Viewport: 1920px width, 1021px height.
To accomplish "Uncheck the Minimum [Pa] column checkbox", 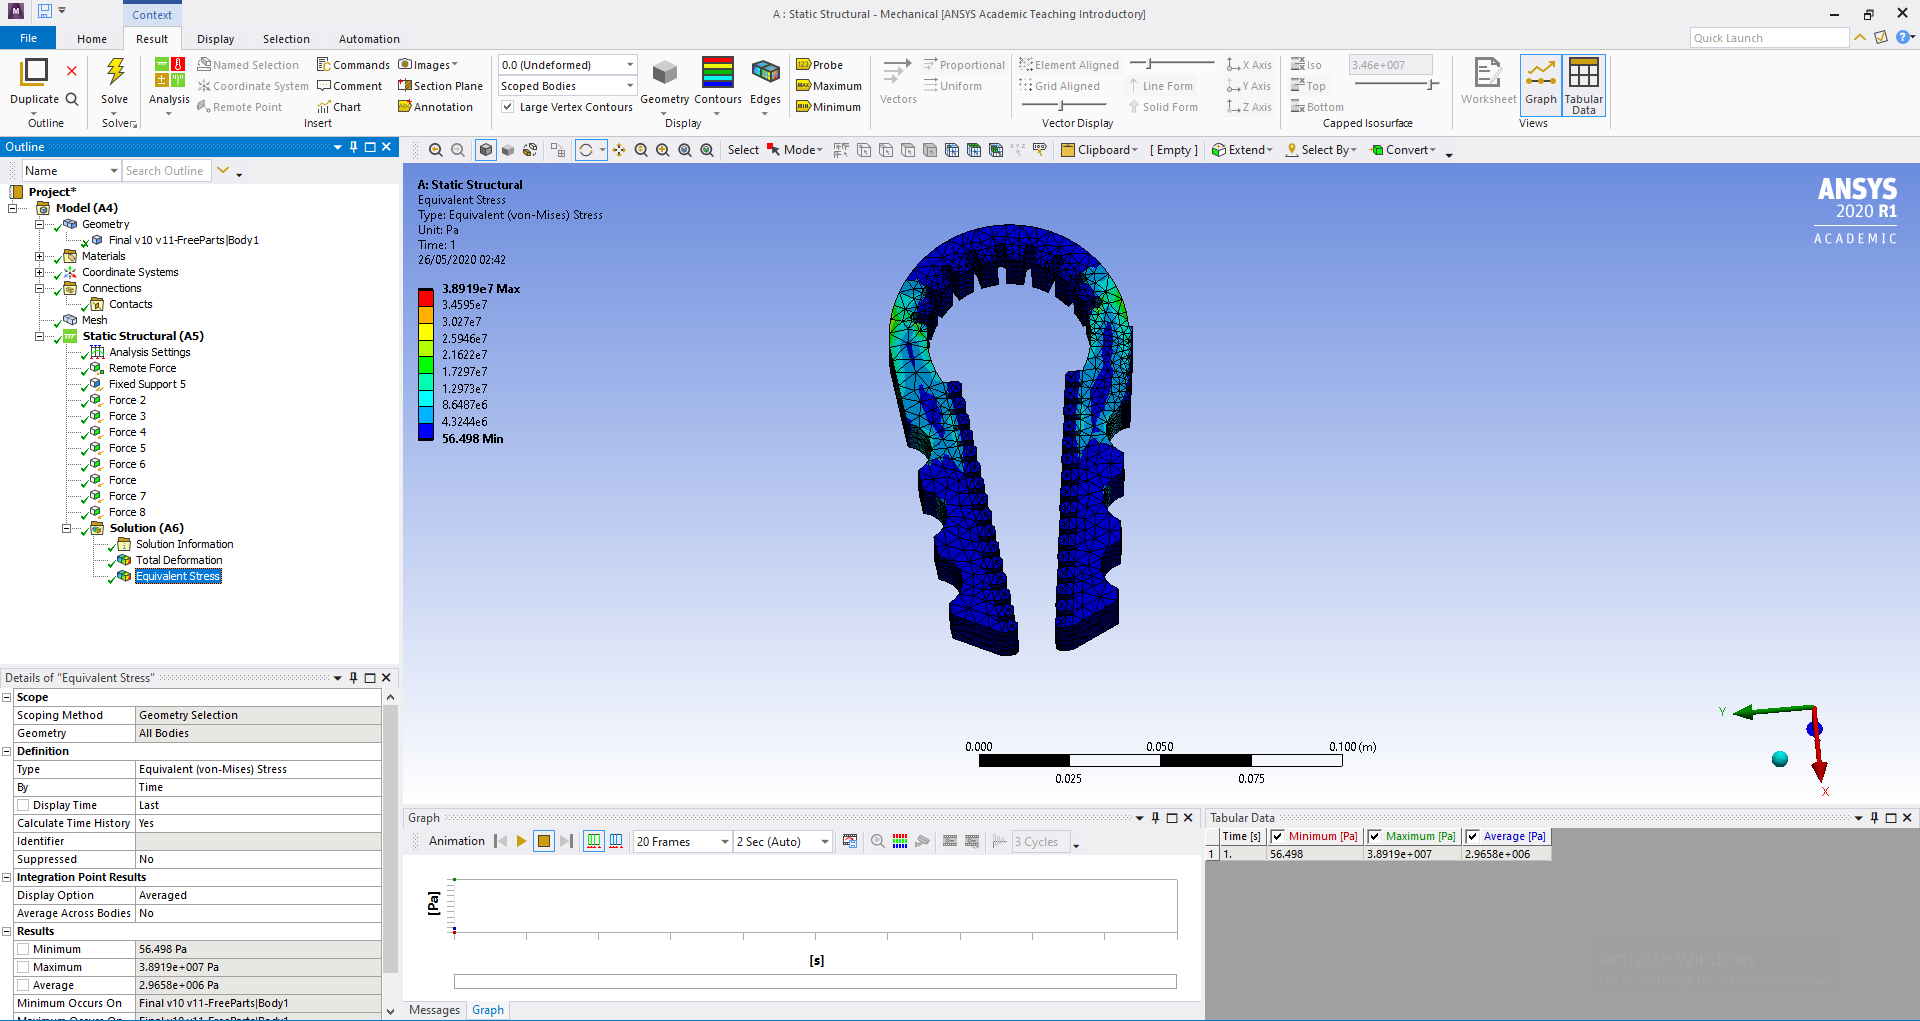I will 1277,836.
